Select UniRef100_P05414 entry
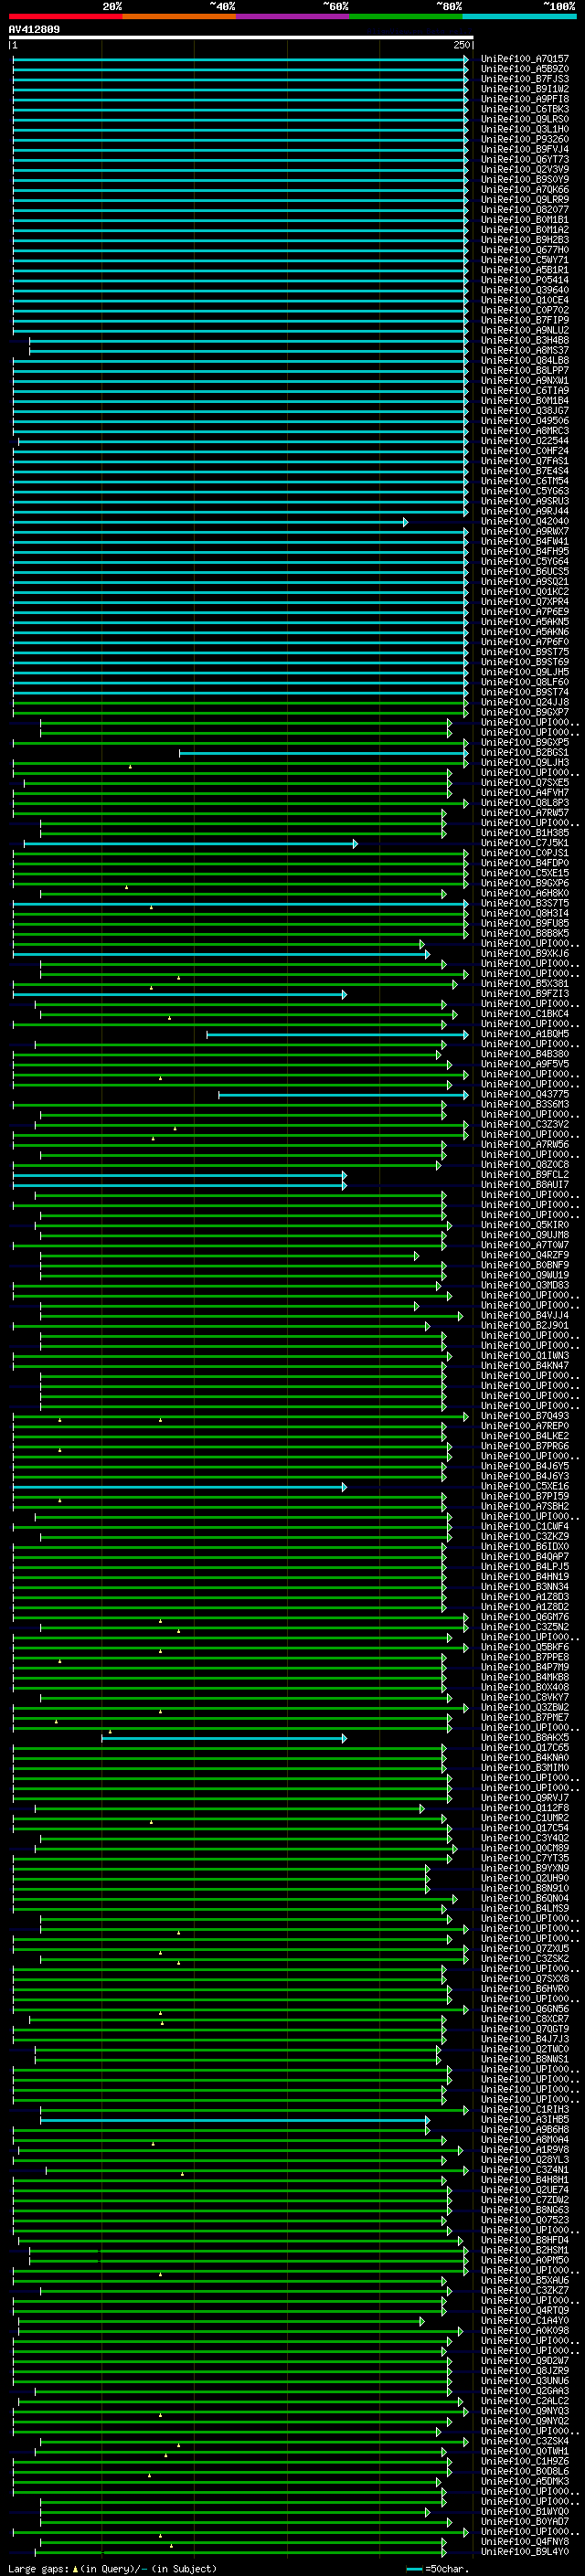The image size is (585, 2576). click(x=525, y=280)
